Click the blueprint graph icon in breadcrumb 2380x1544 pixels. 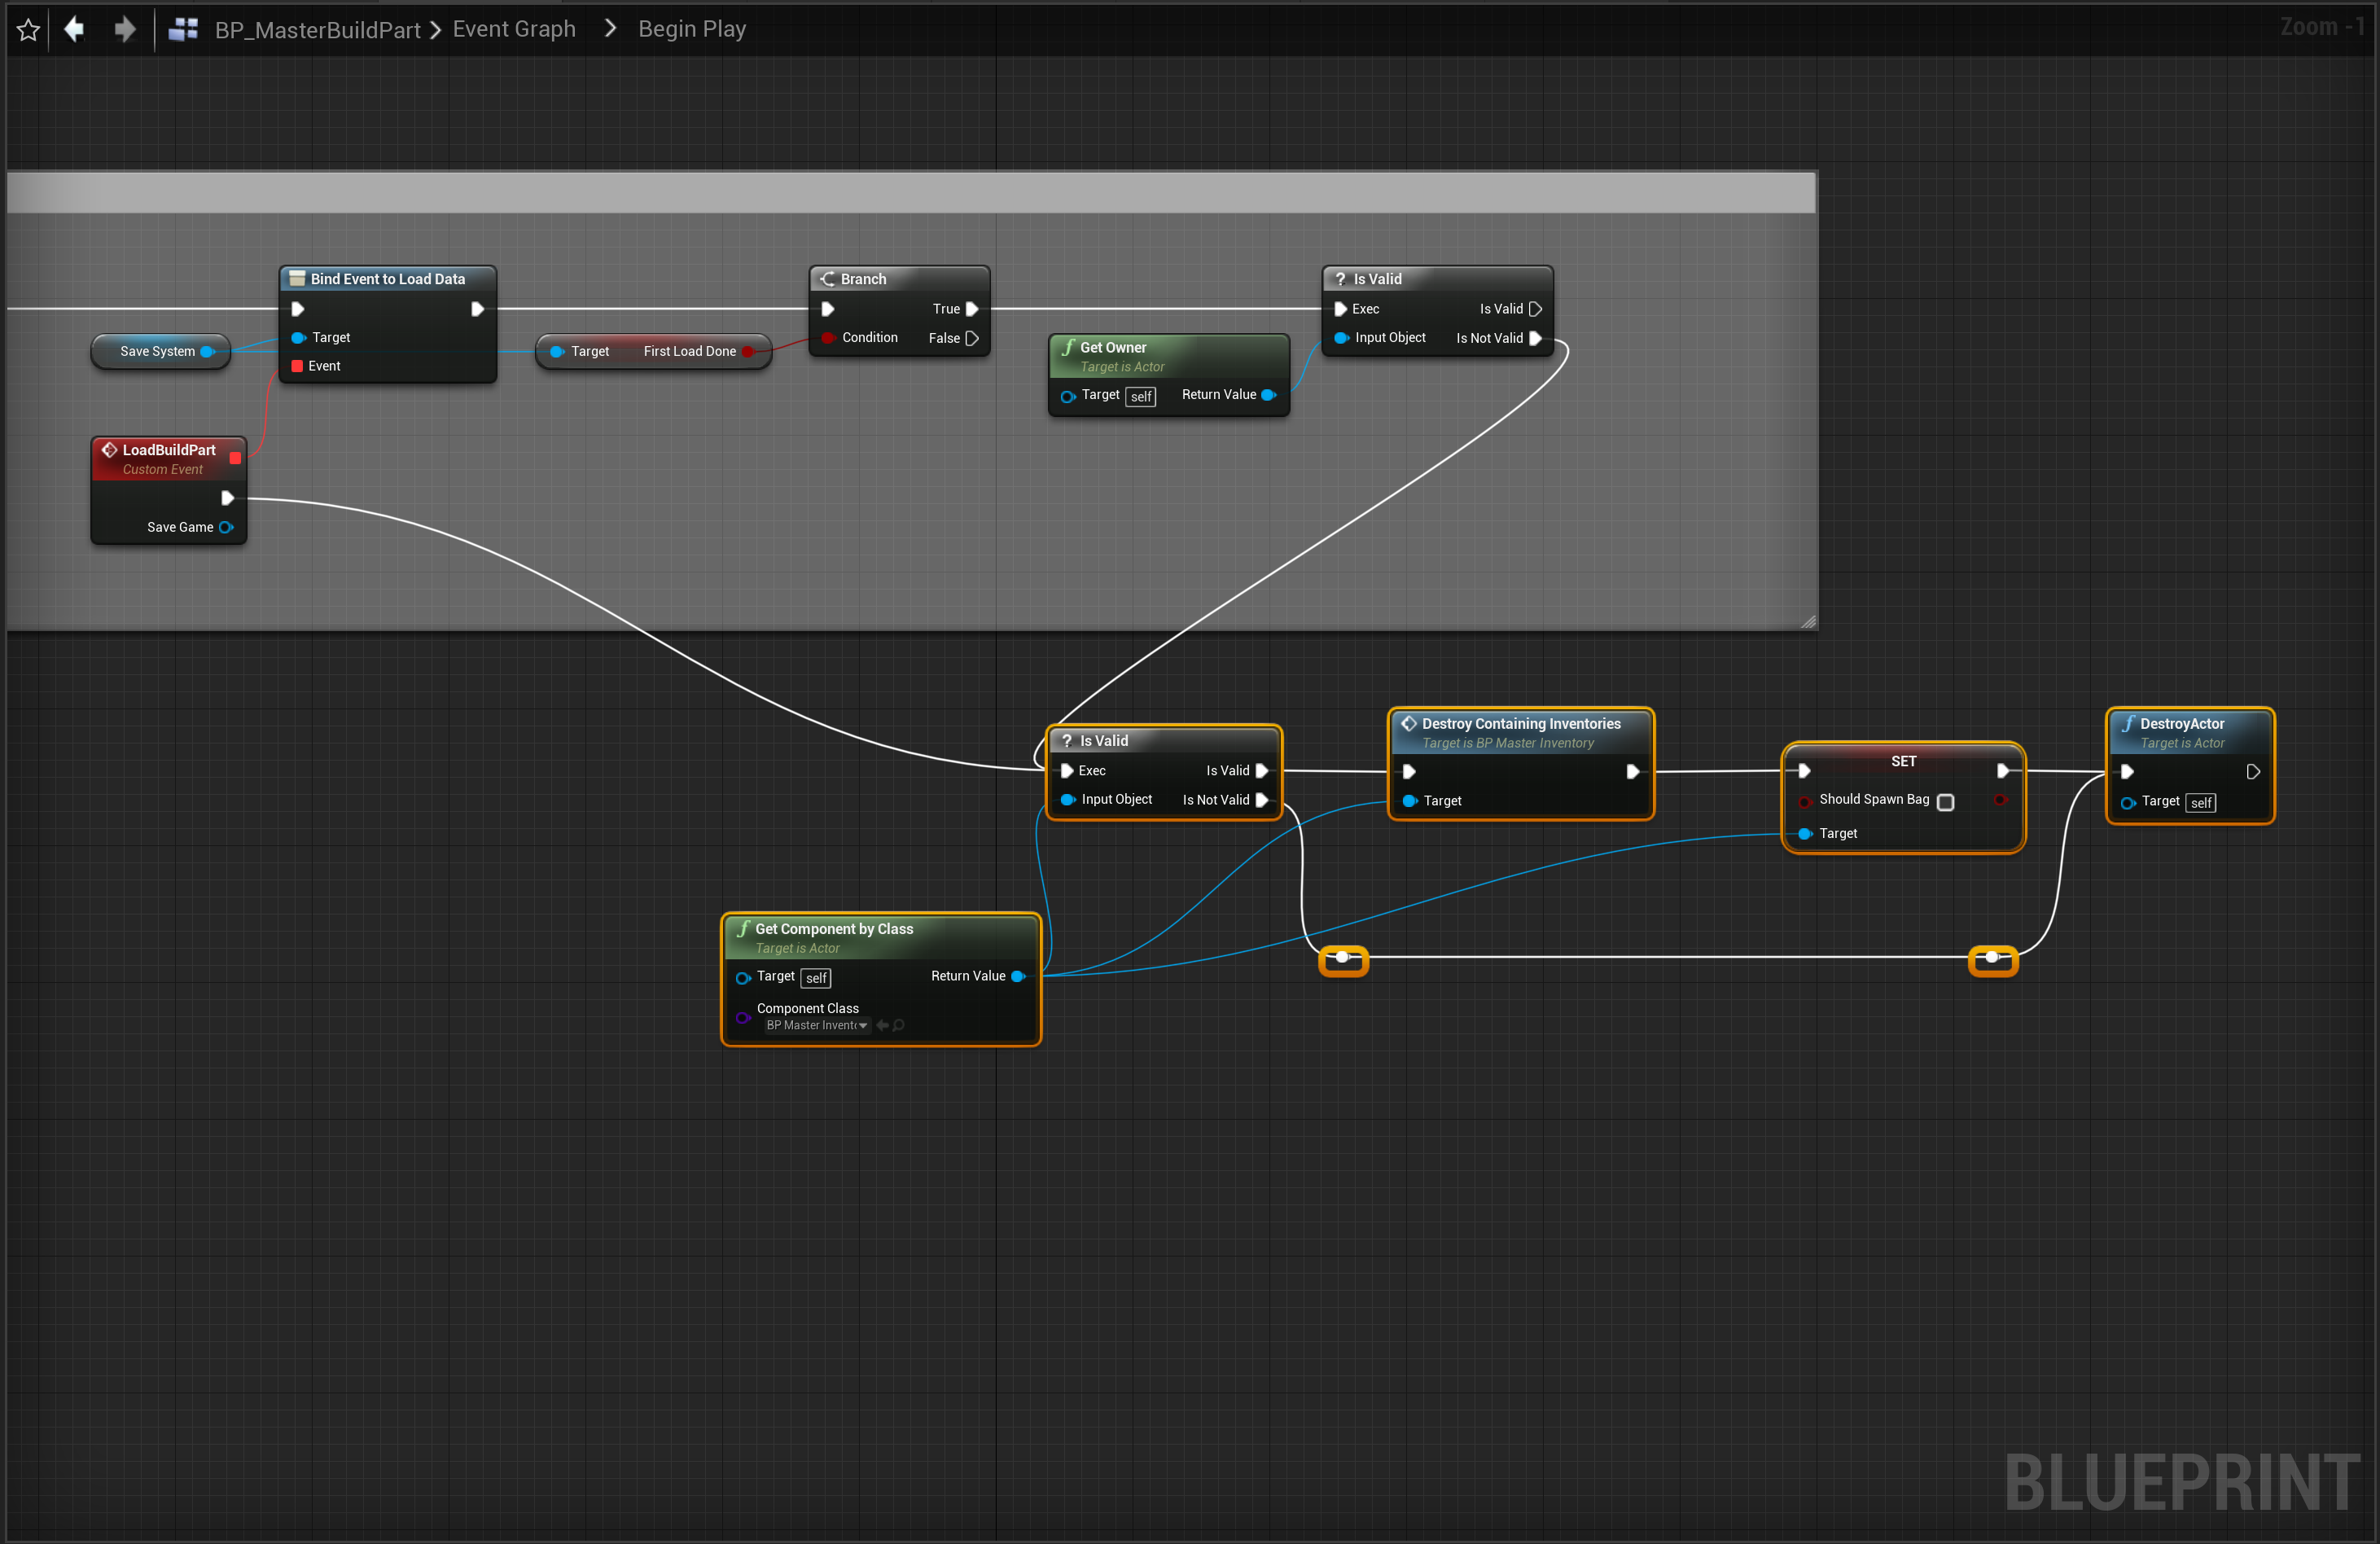(x=183, y=29)
